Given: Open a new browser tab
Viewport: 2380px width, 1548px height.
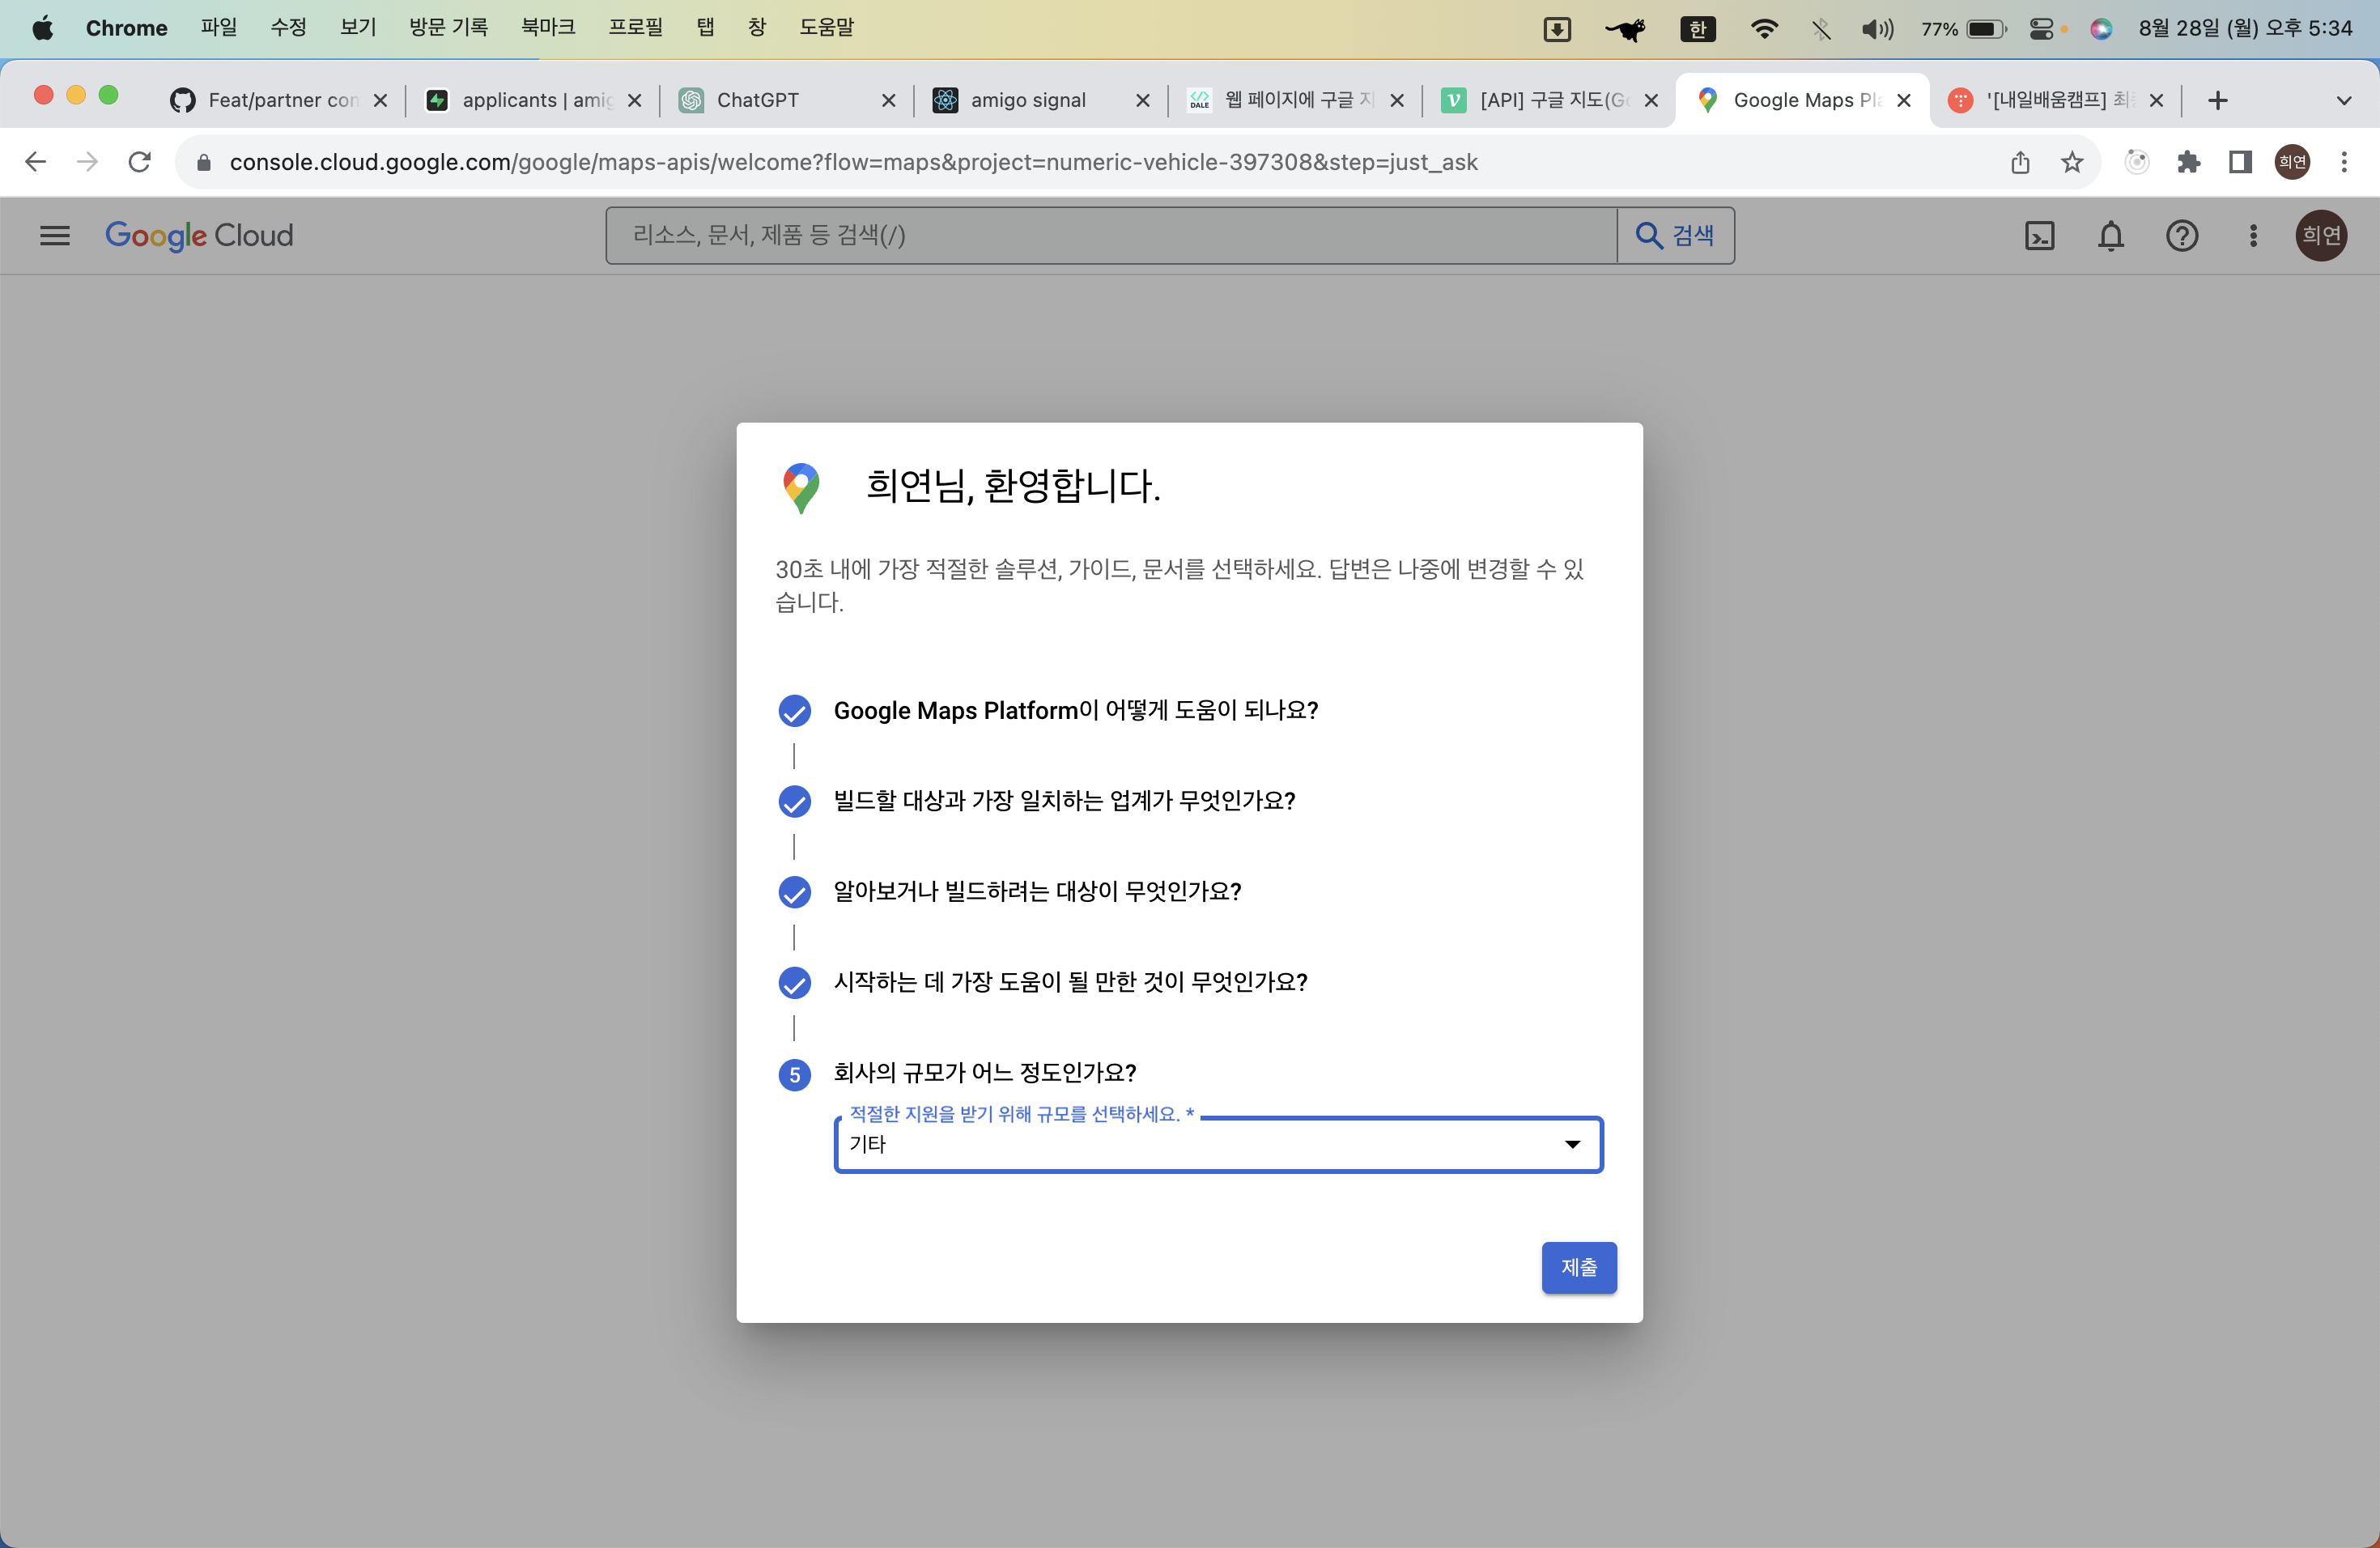Looking at the screenshot, I should pyautogui.click(x=2218, y=100).
